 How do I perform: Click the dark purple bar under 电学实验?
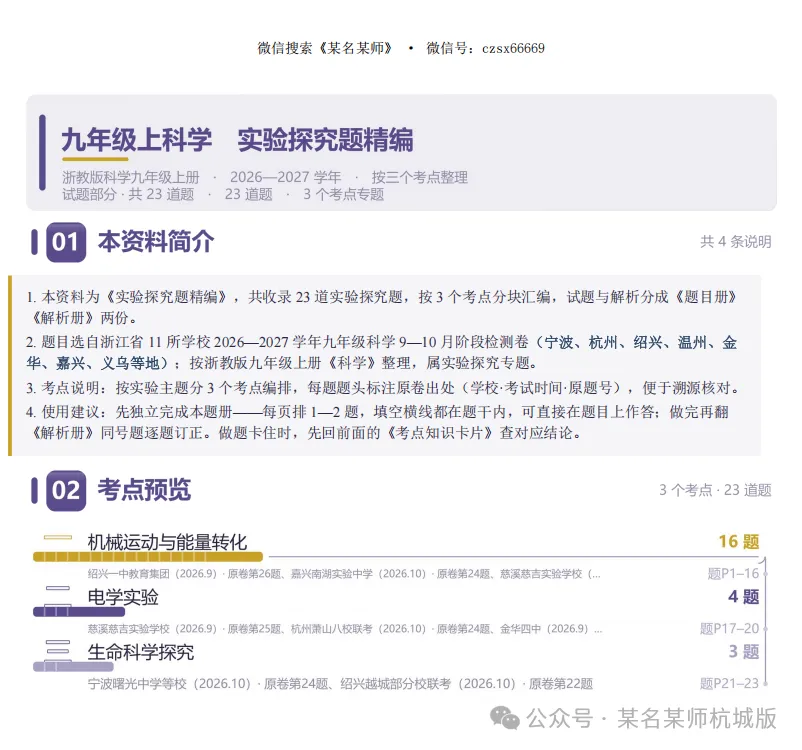coord(79,611)
